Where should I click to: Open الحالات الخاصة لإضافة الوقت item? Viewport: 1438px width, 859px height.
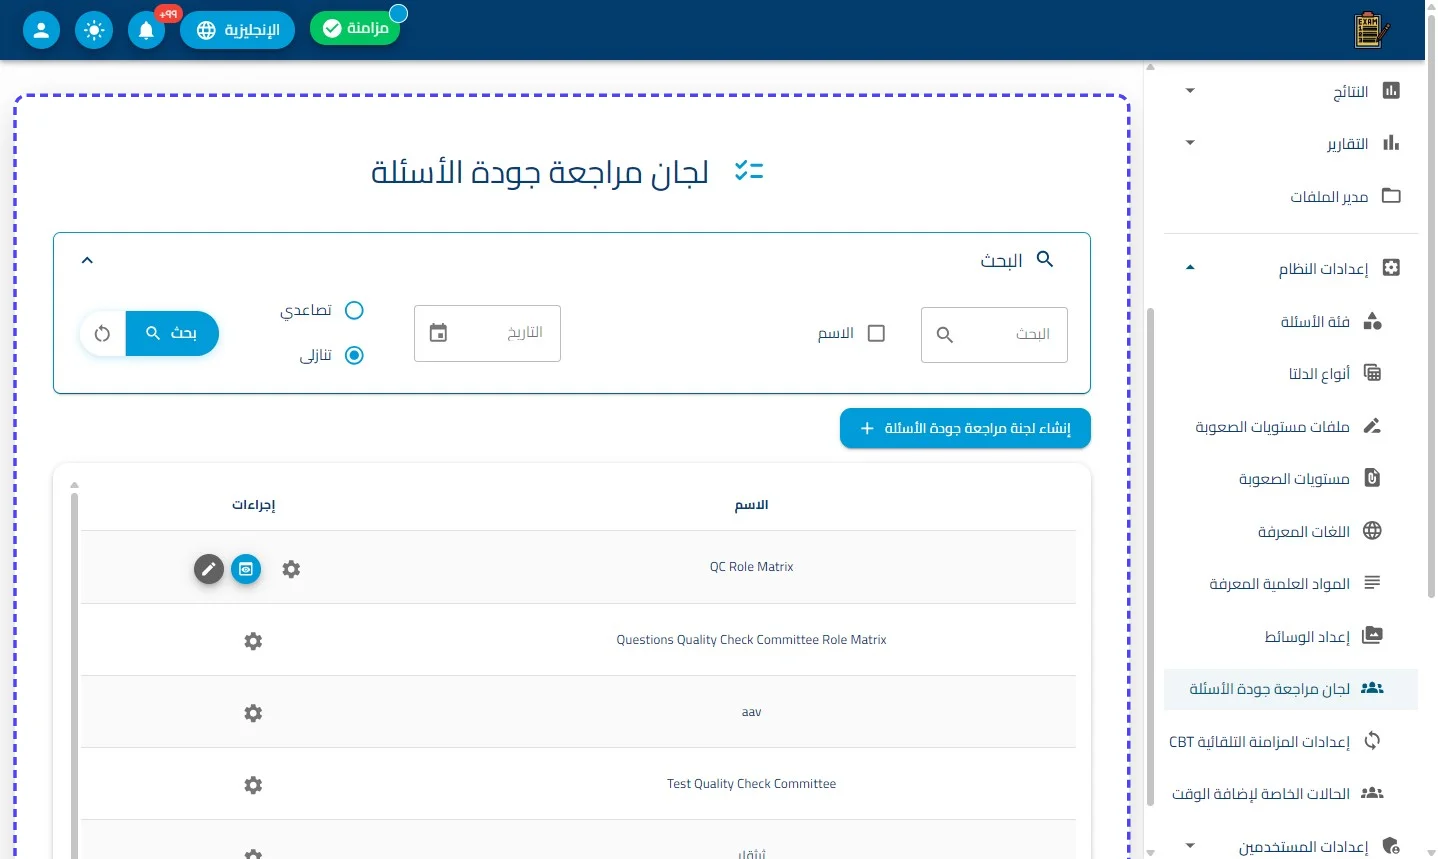(x=1291, y=793)
